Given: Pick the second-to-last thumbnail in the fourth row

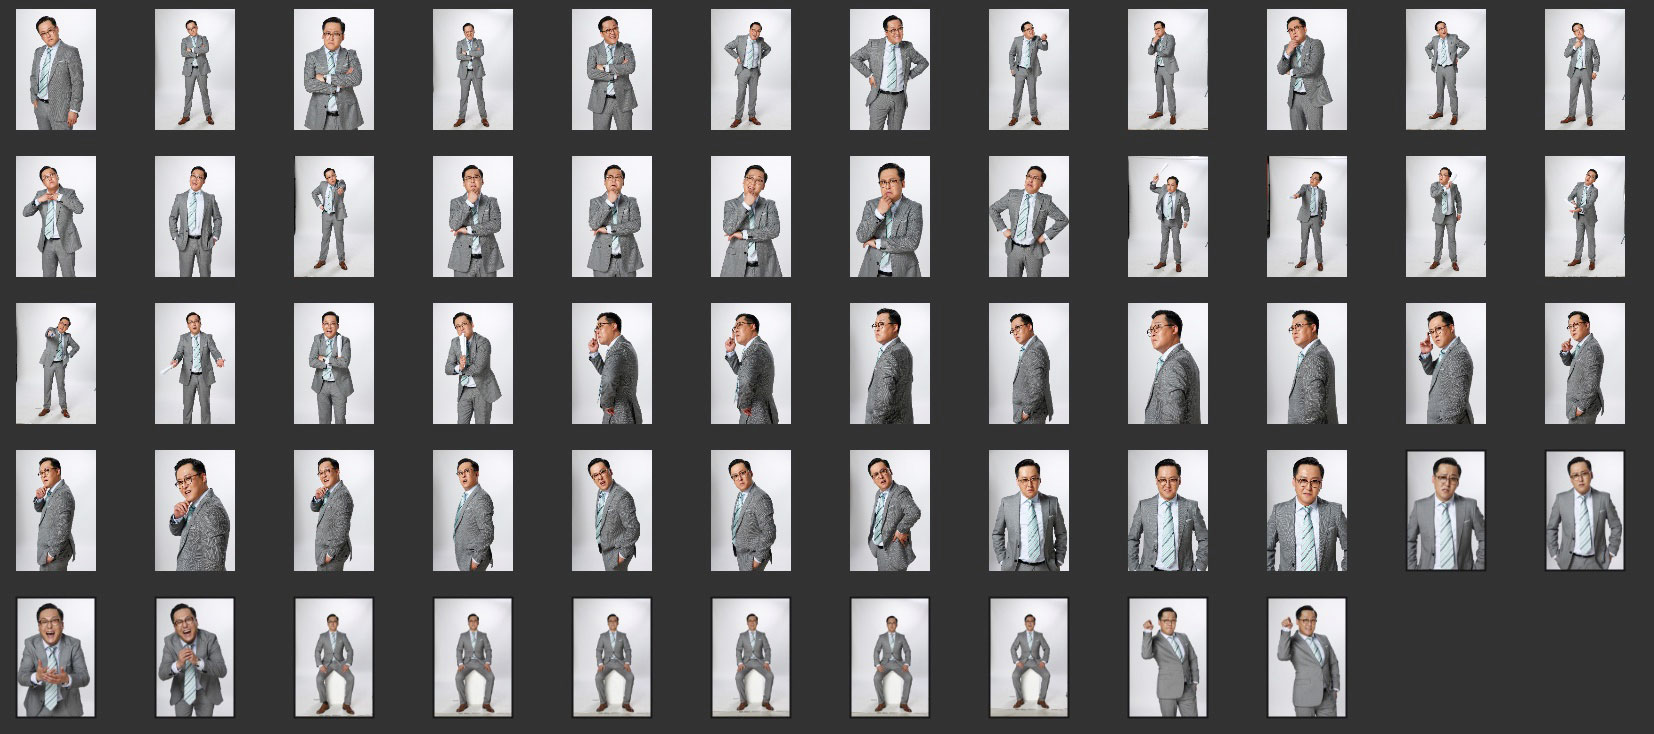Looking at the screenshot, I should pyautogui.click(x=1445, y=510).
